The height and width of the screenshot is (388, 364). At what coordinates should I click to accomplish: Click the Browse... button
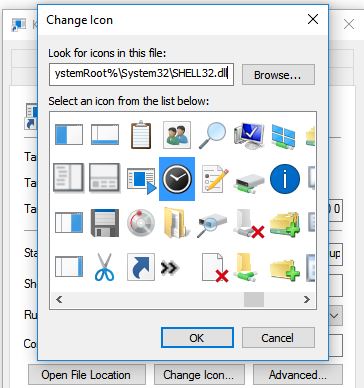click(x=278, y=75)
